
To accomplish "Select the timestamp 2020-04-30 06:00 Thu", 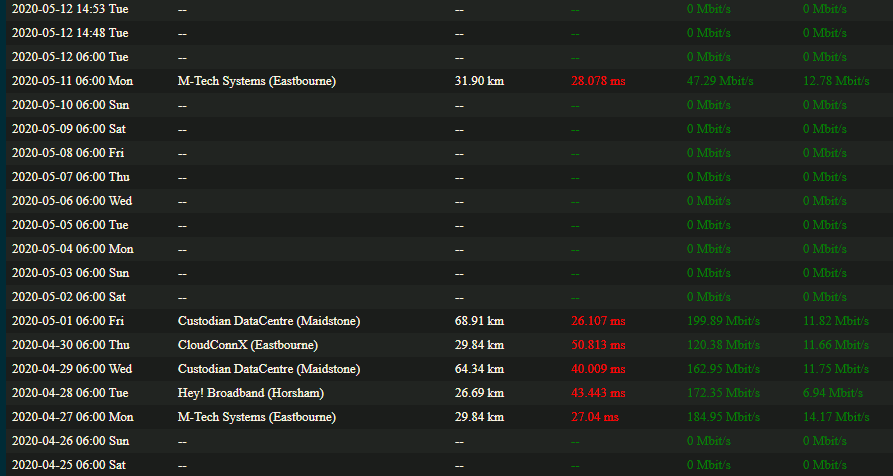I will click(x=71, y=345).
